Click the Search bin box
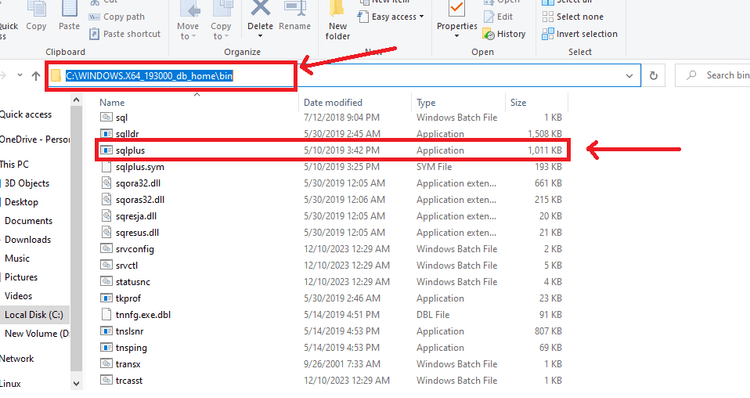 point(713,76)
